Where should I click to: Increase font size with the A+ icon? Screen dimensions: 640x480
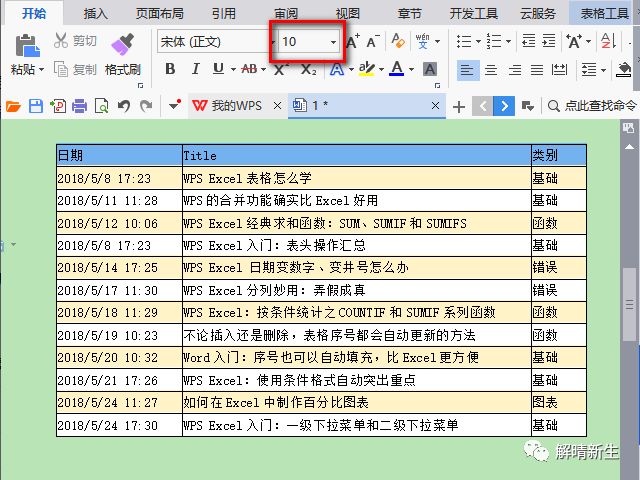coord(353,41)
